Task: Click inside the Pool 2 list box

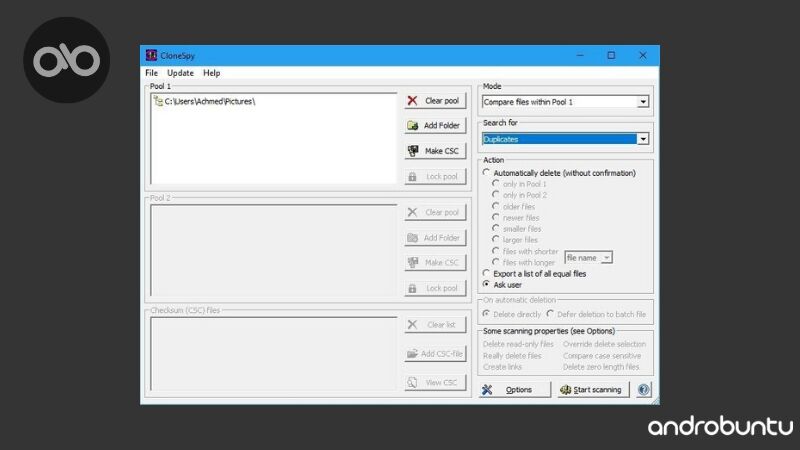Action: click(x=274, y=250)
